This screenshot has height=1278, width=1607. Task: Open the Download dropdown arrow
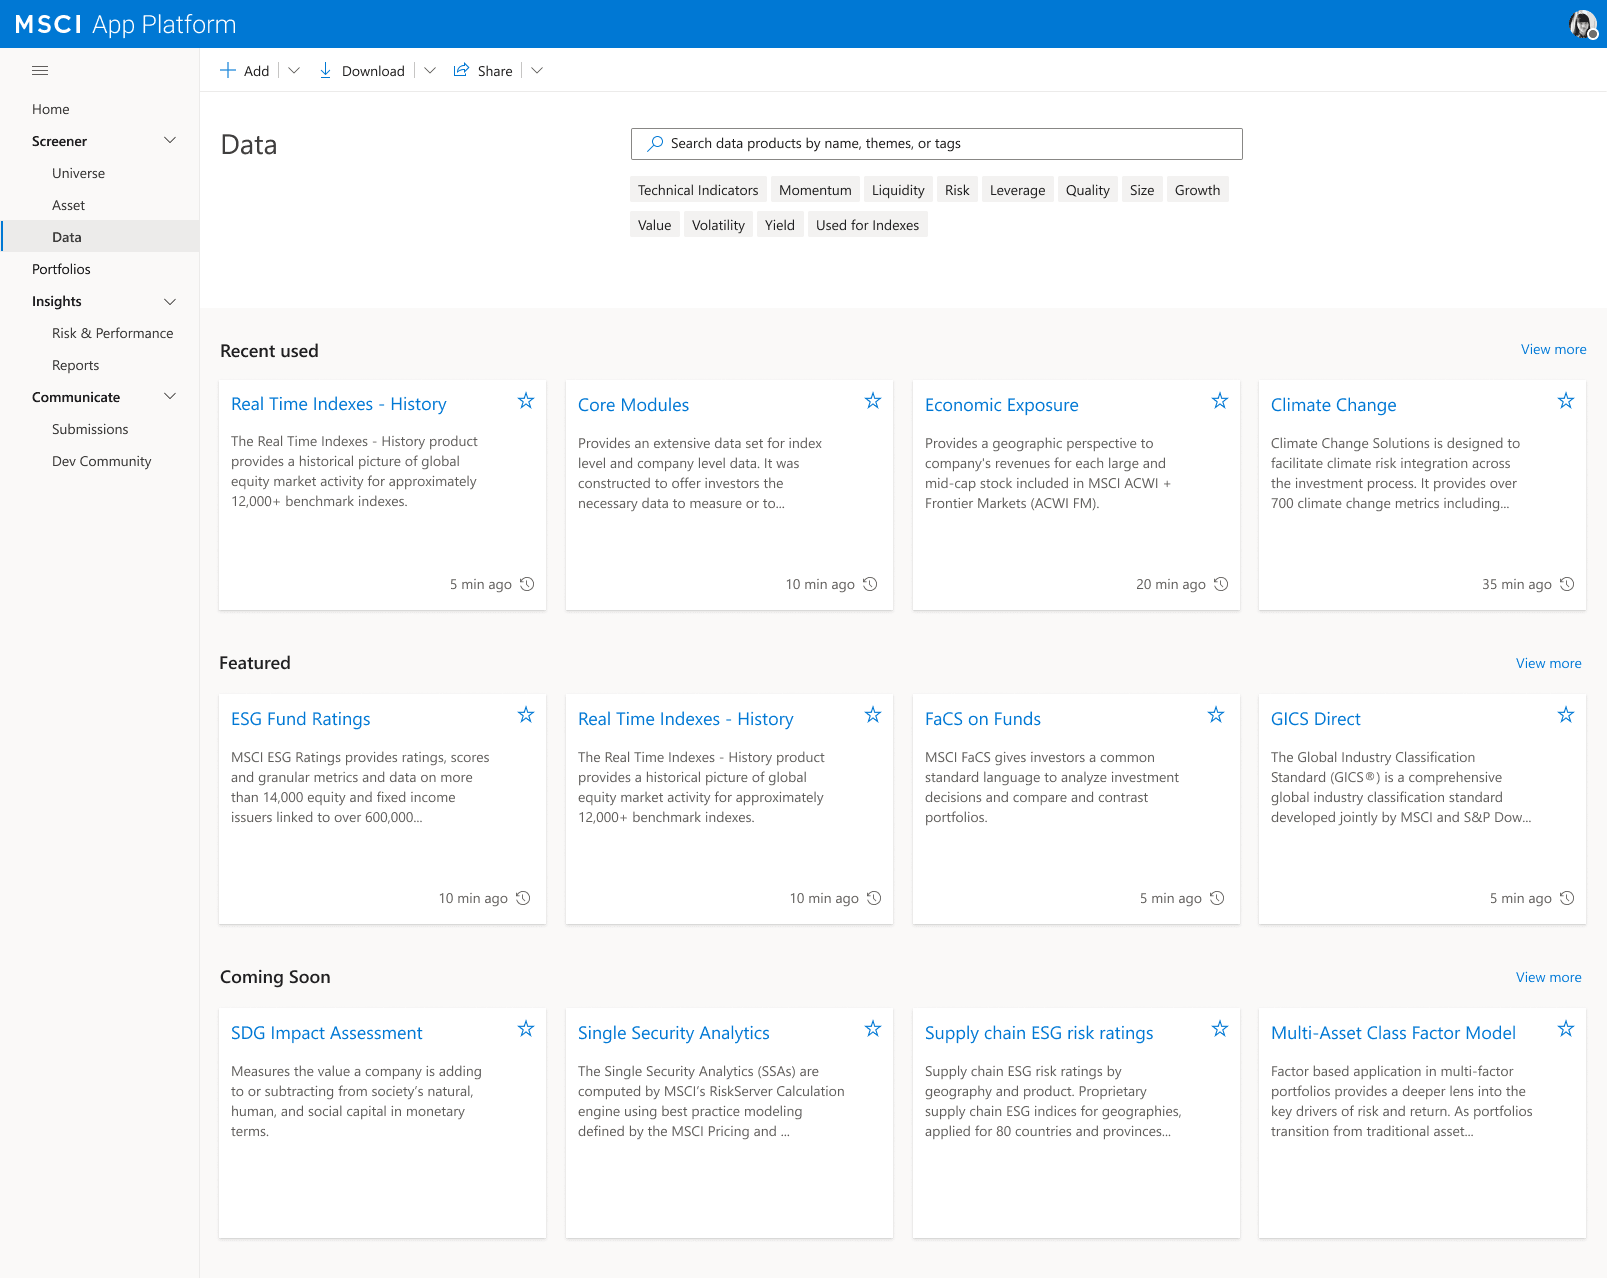(430, 70)
